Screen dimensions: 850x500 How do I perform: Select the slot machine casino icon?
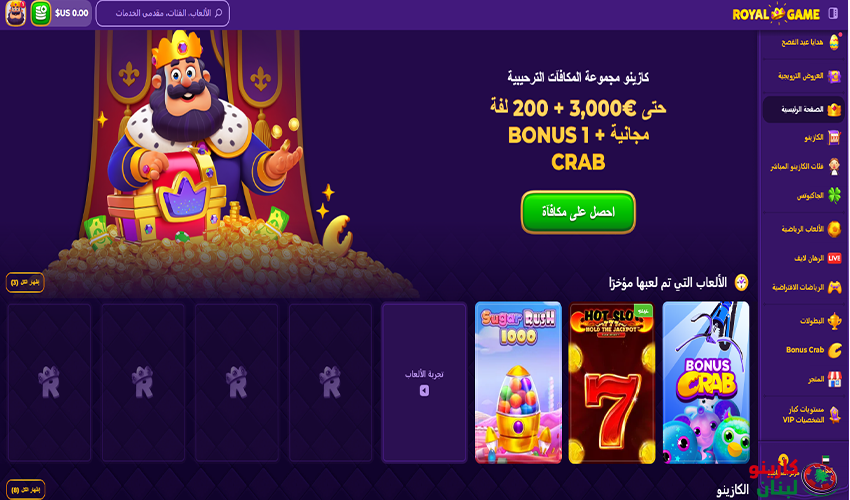[x=834, y=137]
